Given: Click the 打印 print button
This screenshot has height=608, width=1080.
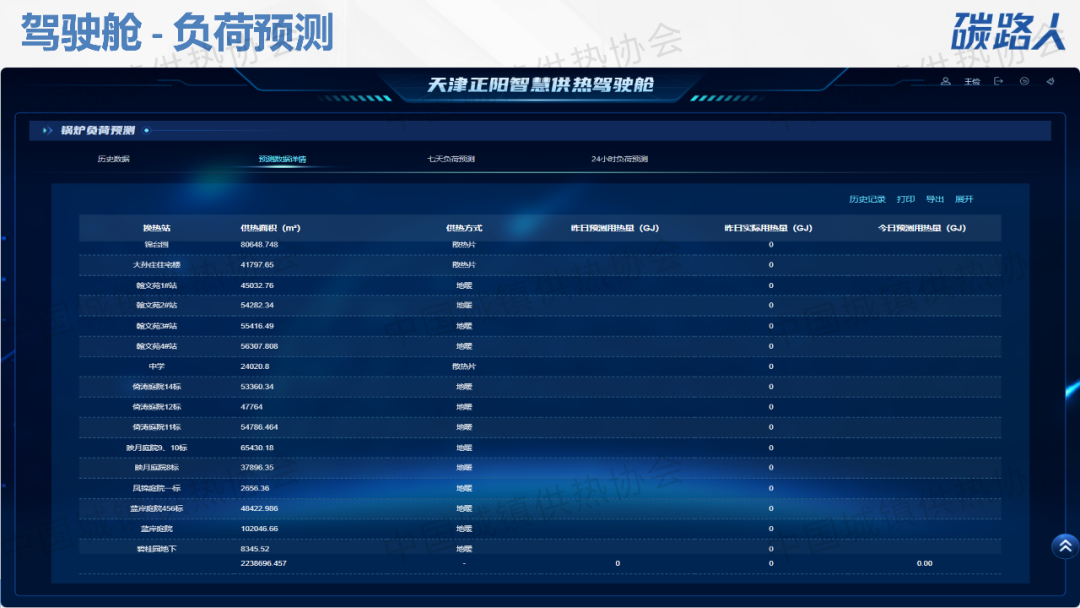Looking at the screenshot, I should pos(906,199).
